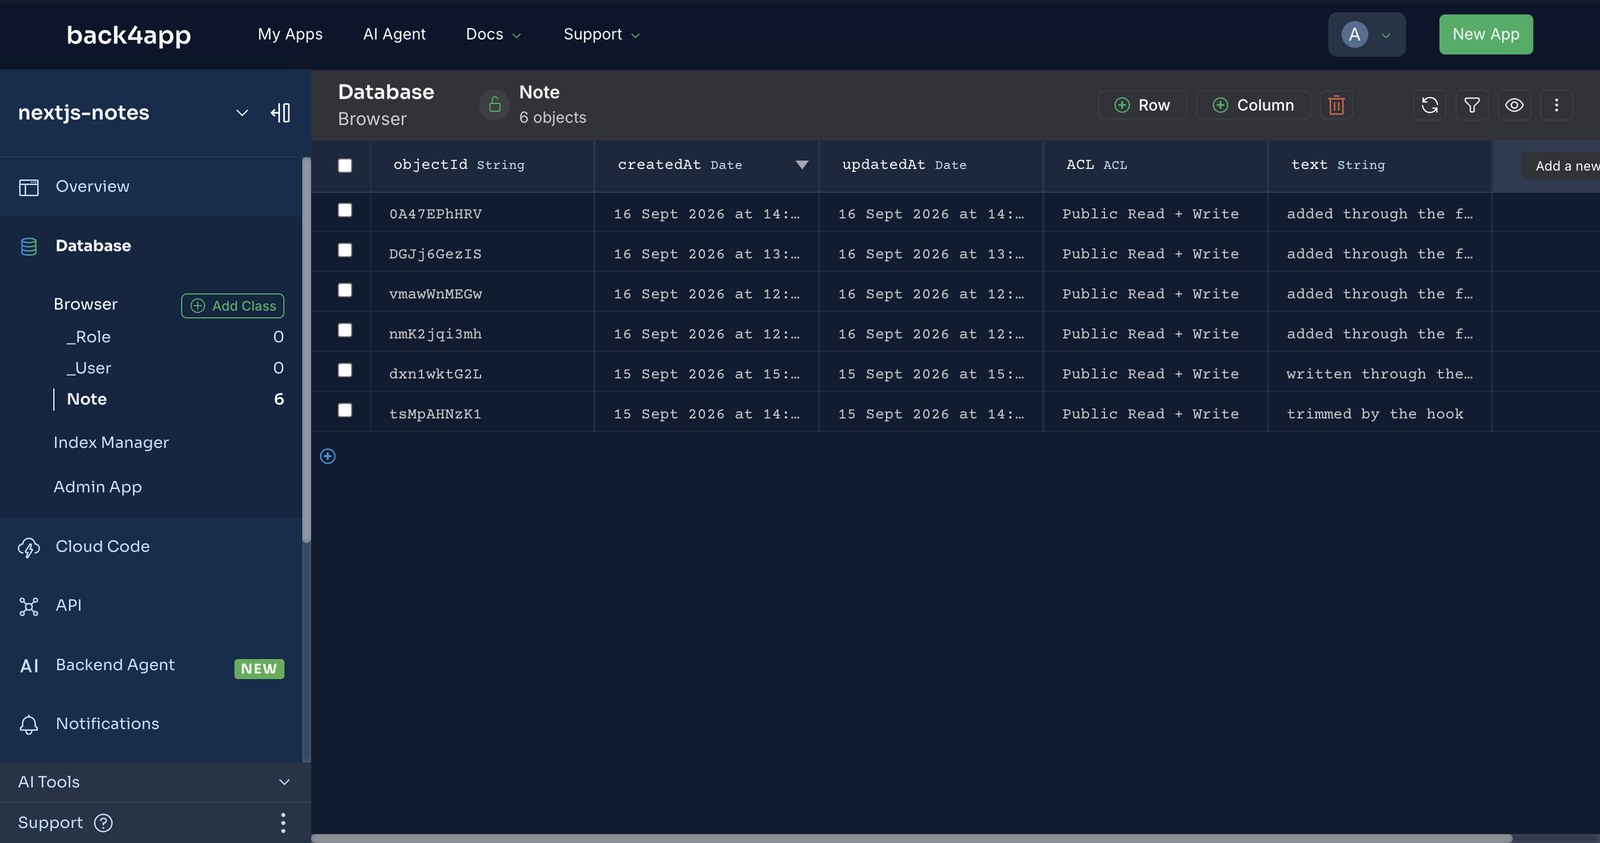1600x843 pixels.
Task: Open the Admin App section
Action: pos(98,487)
